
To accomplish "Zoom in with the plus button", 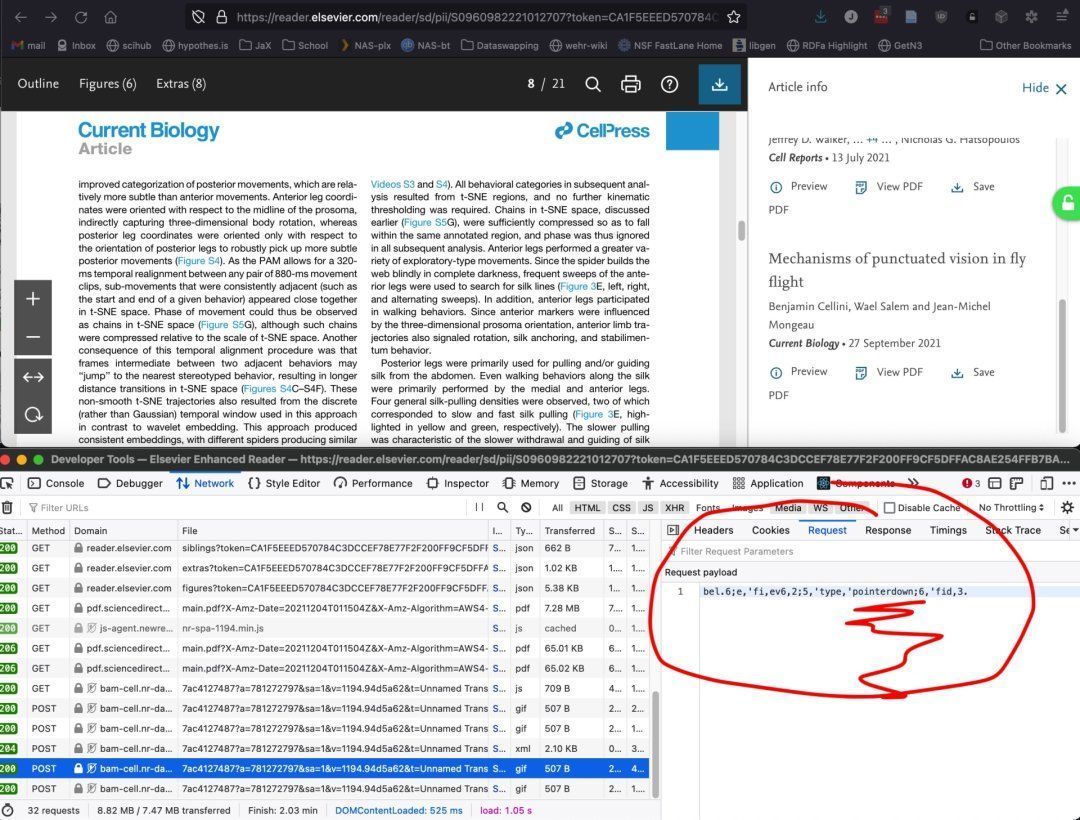I will pos(33,299).
